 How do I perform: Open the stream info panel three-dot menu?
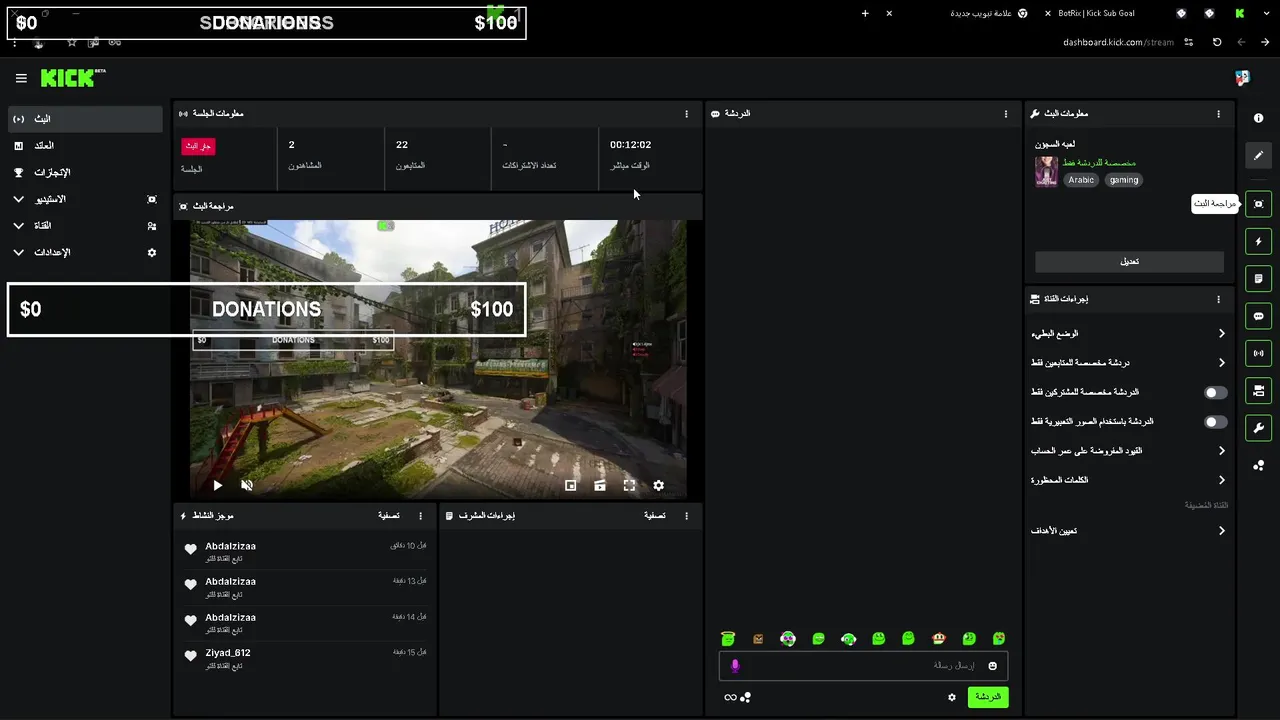click(x=1218, y=114)
